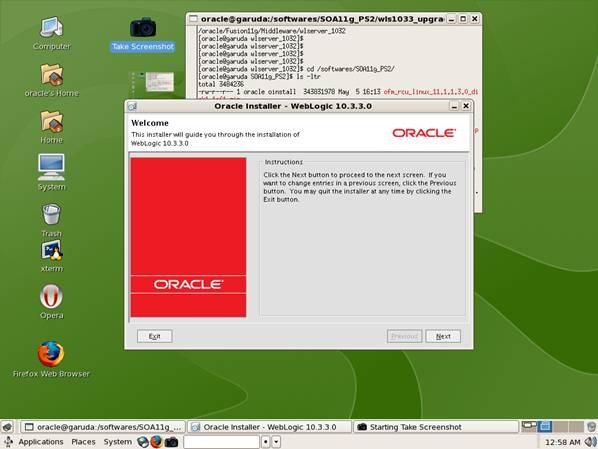
Task: Maximize the oracle@garuda terminal window
Action: click(x=463, y=19)
